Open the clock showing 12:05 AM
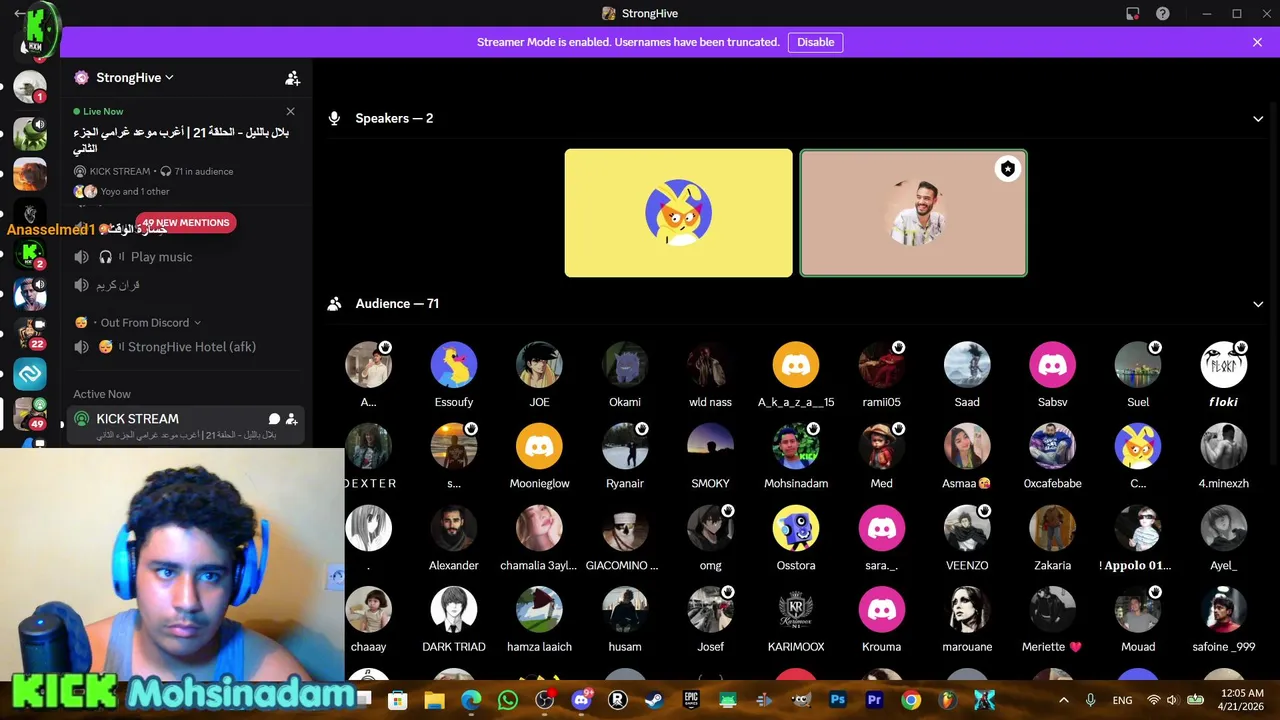 pos(1241,700)
